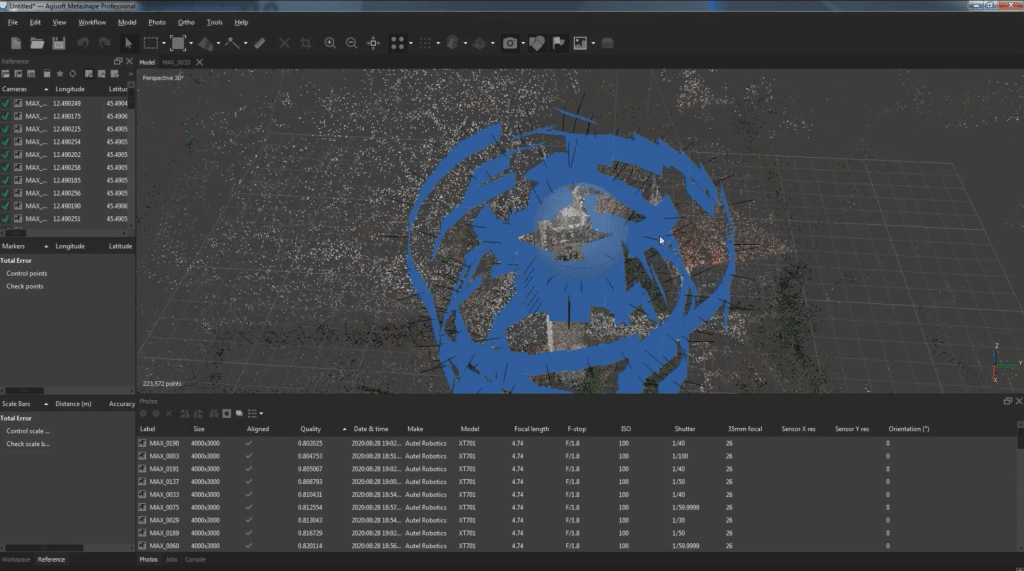The width and height of the screenshot is (1024, 571).
Task: Open the point cloud view dropdown arrow
Action: click(x=410, y=44)
